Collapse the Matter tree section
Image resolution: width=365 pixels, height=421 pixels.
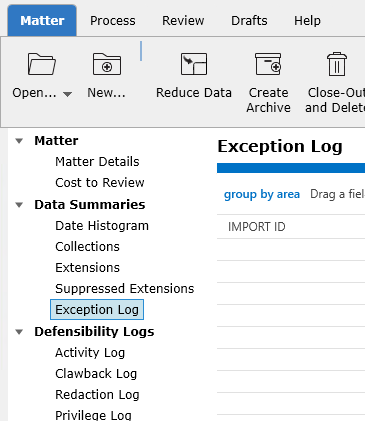pos(19,141)
